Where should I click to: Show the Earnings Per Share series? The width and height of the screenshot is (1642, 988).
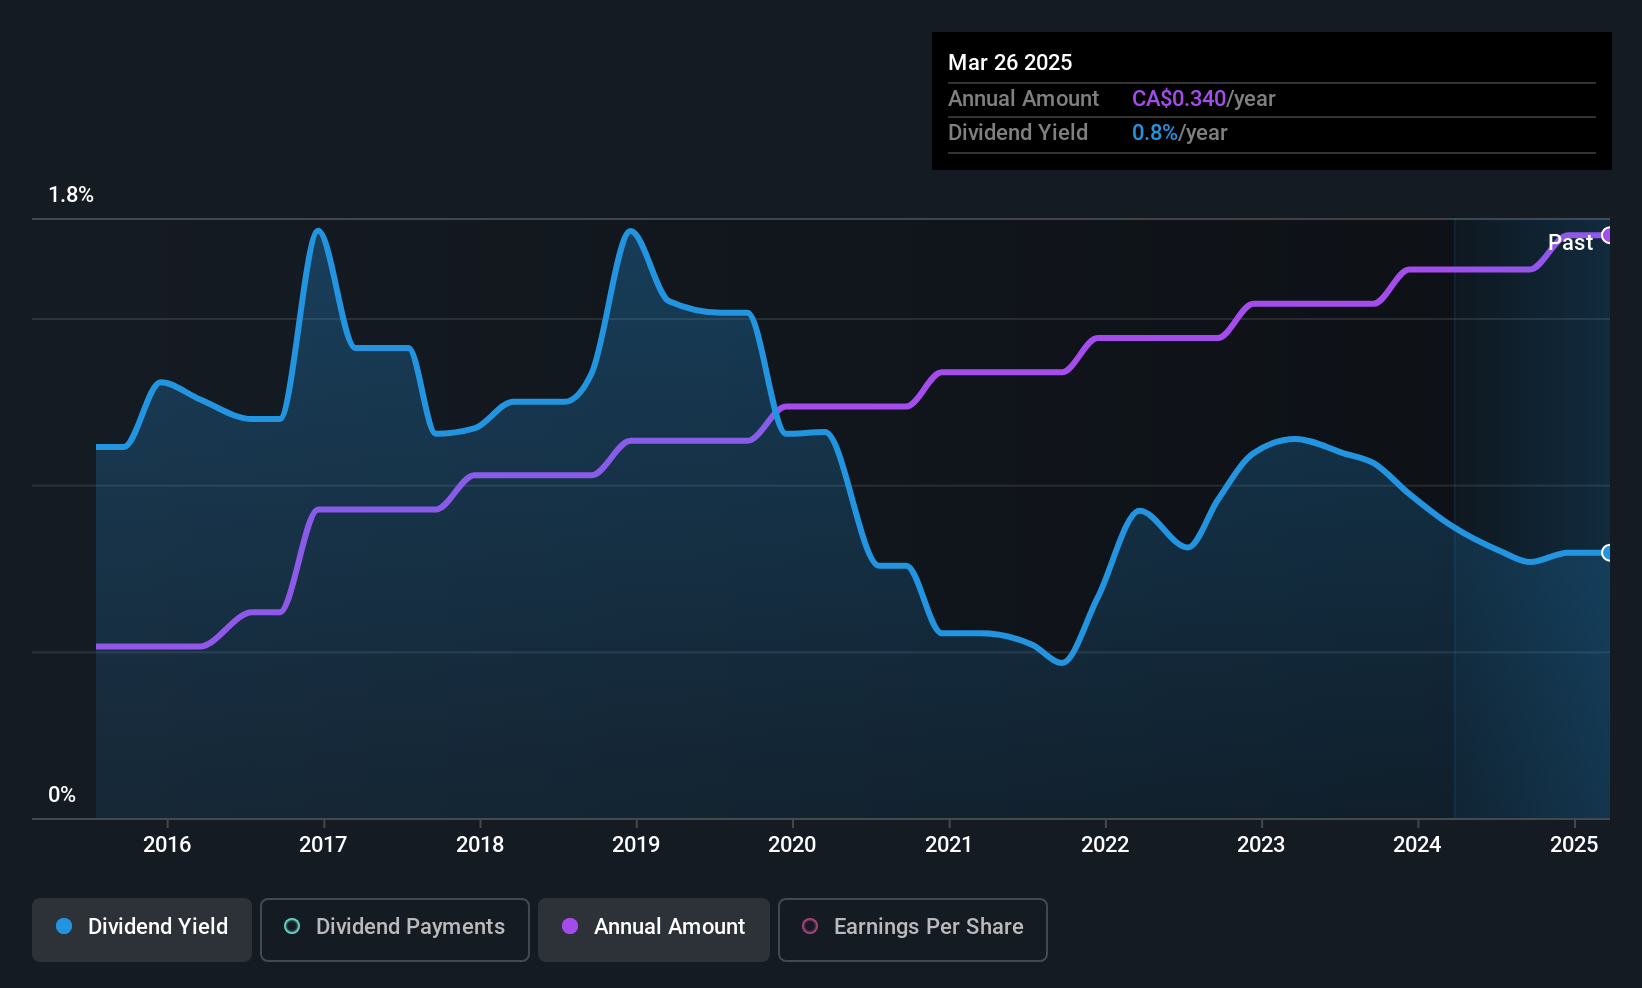click(913, 929)
